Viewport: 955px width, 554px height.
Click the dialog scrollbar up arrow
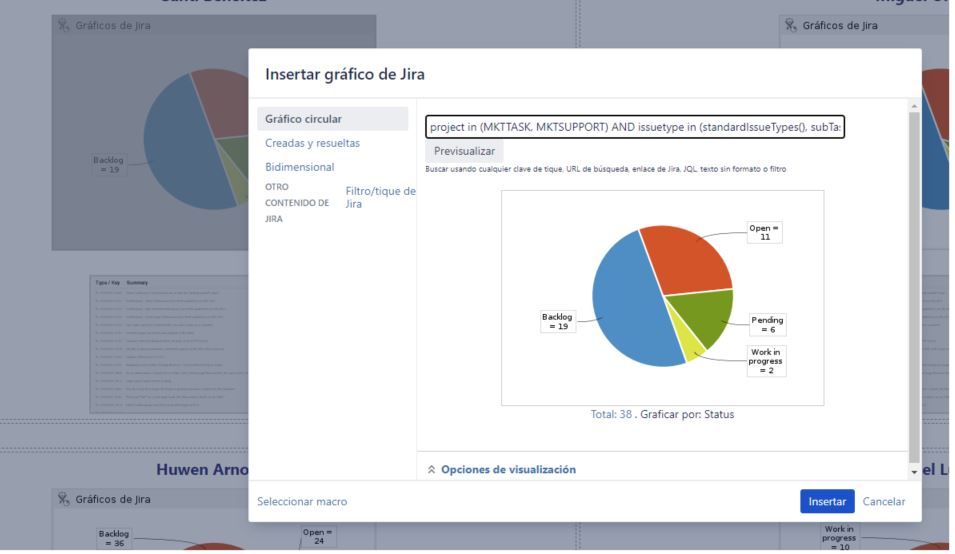(x=914, y=107)
